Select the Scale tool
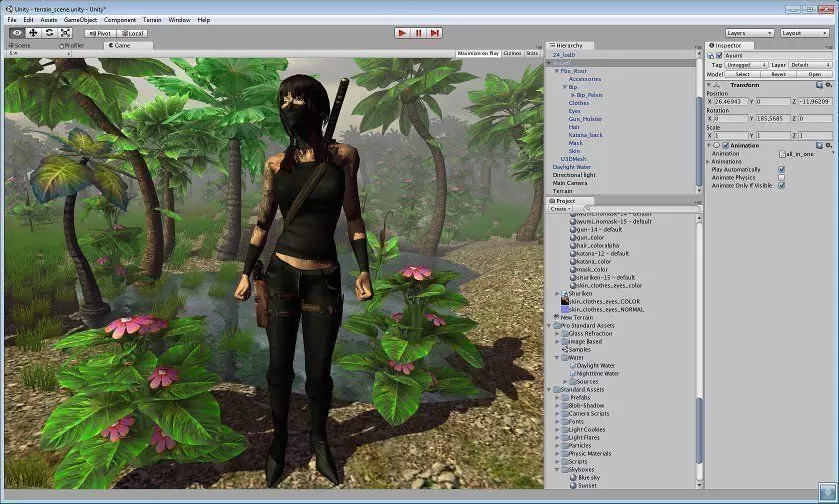This screenshot has width=839, height=504. click(65, 33)
